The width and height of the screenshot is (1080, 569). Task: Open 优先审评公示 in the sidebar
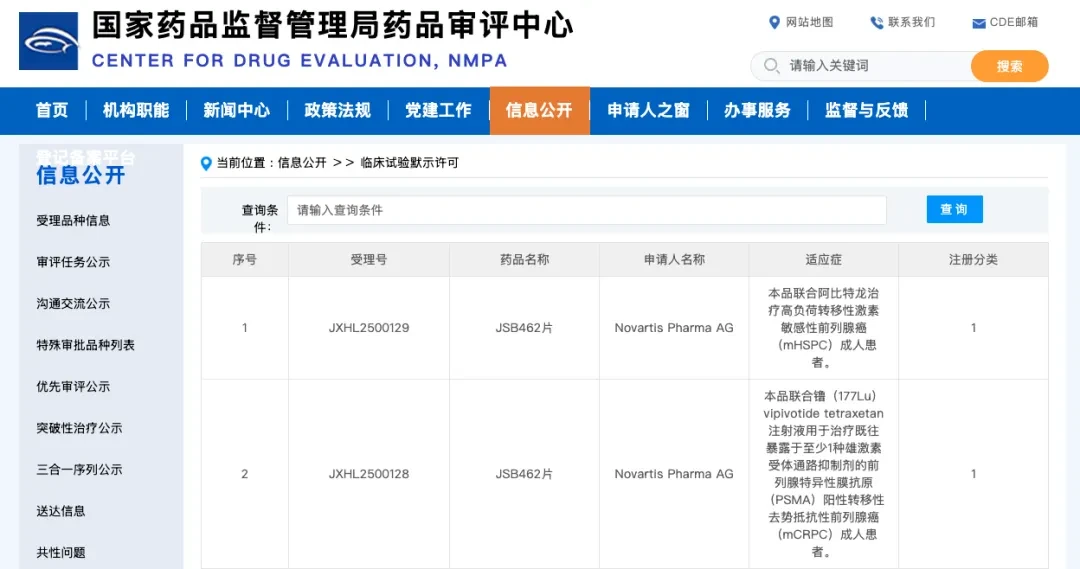73,386
